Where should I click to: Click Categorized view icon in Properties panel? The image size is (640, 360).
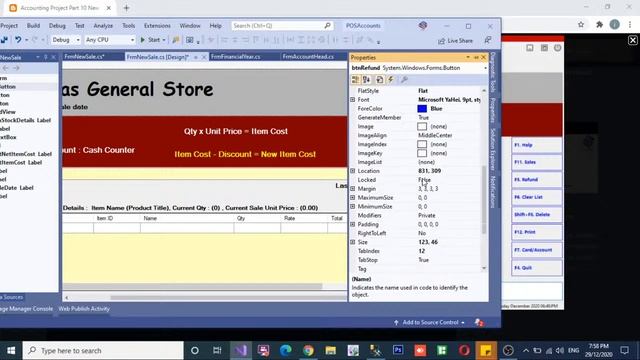pos(356,80)
